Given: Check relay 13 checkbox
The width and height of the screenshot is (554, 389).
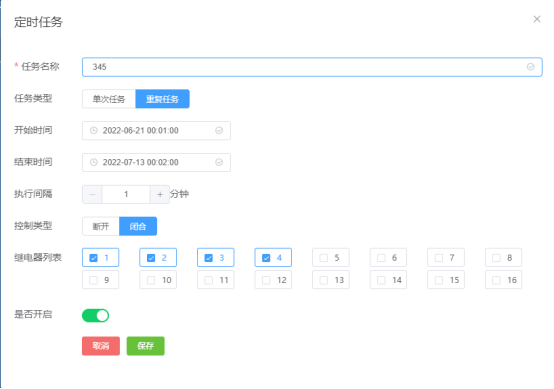Looking at the screenshot, I should pos(324,280).
